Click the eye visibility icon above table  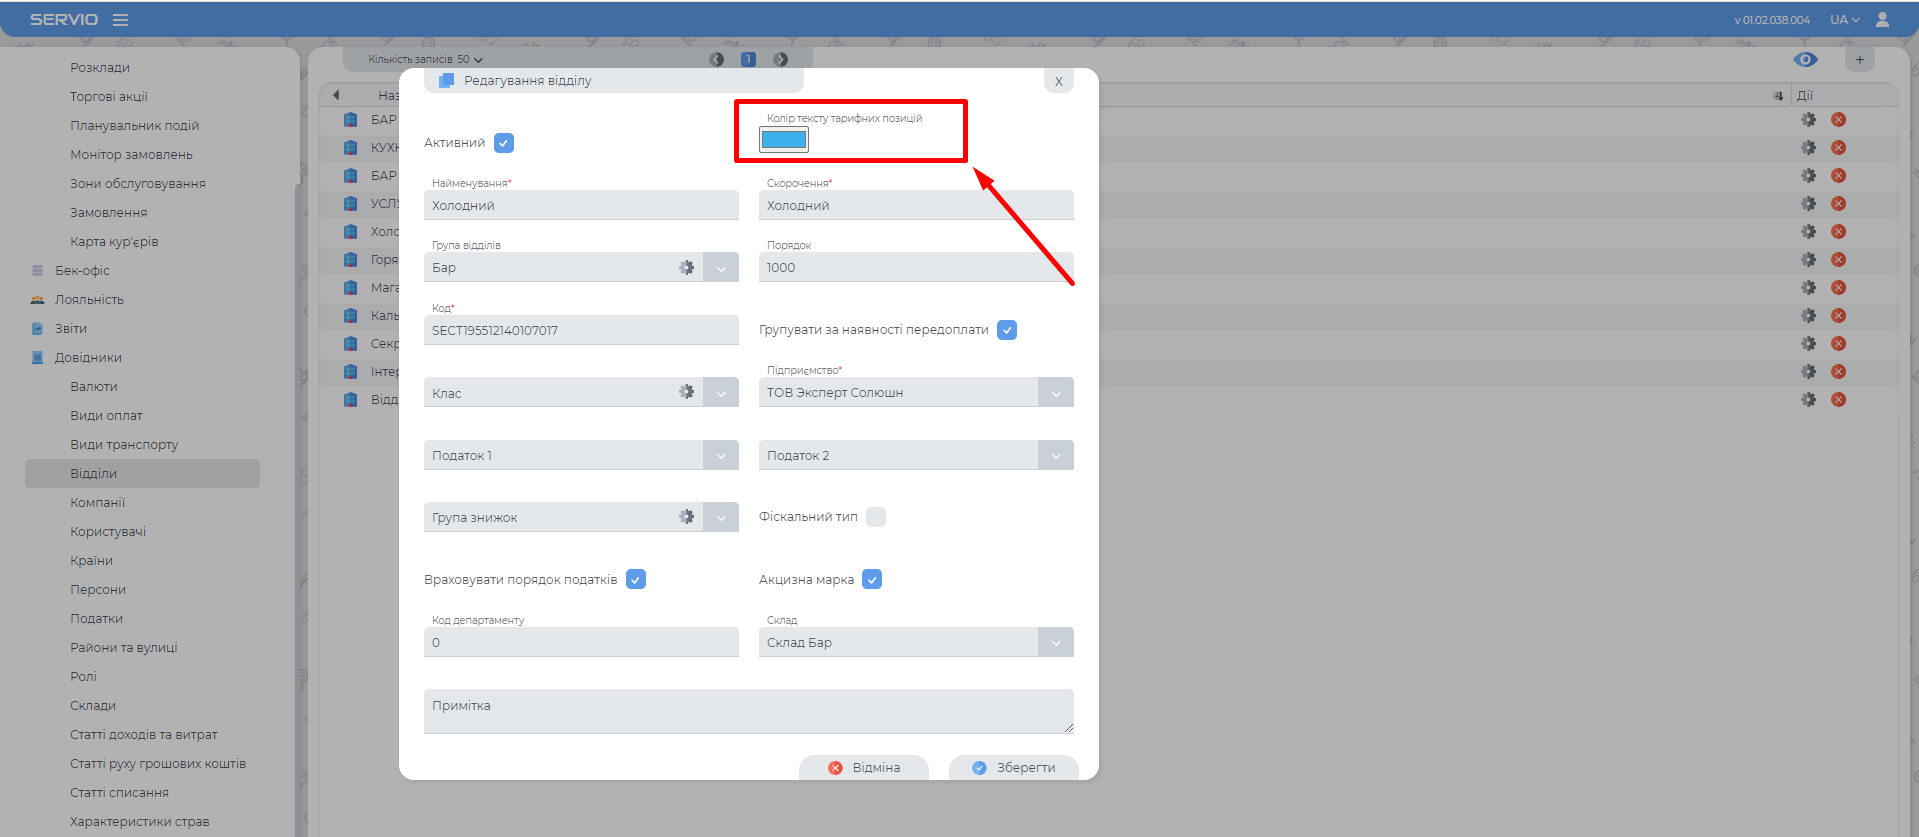pyautogui.click(x=1805, y=60)
